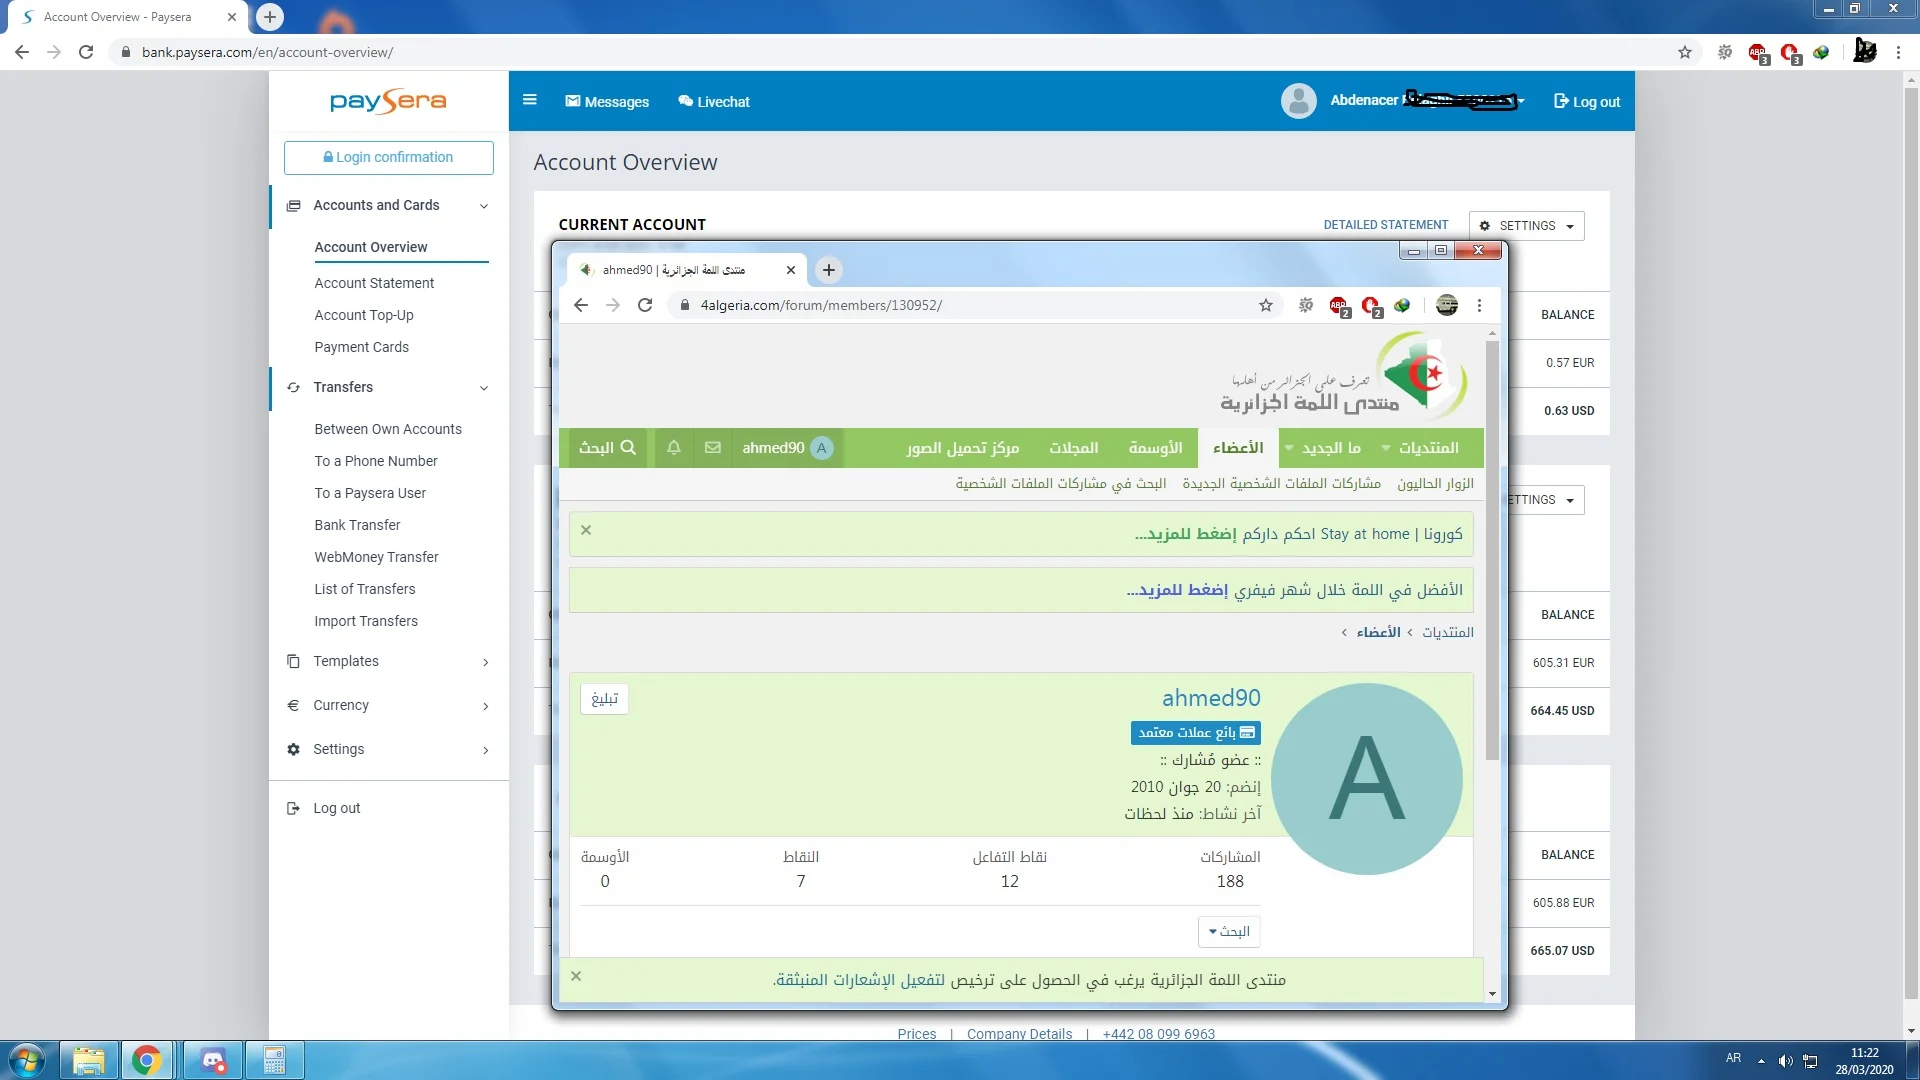
Task: Open Chrome from the Windows taskbar
Action: point(147,1060)
